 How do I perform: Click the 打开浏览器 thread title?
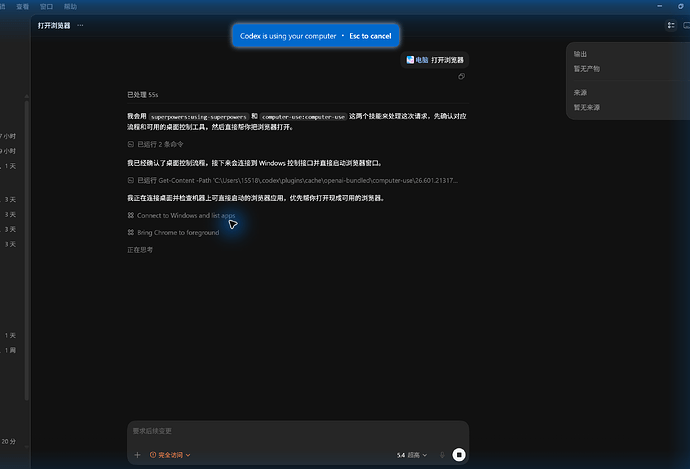click(54, 26)
